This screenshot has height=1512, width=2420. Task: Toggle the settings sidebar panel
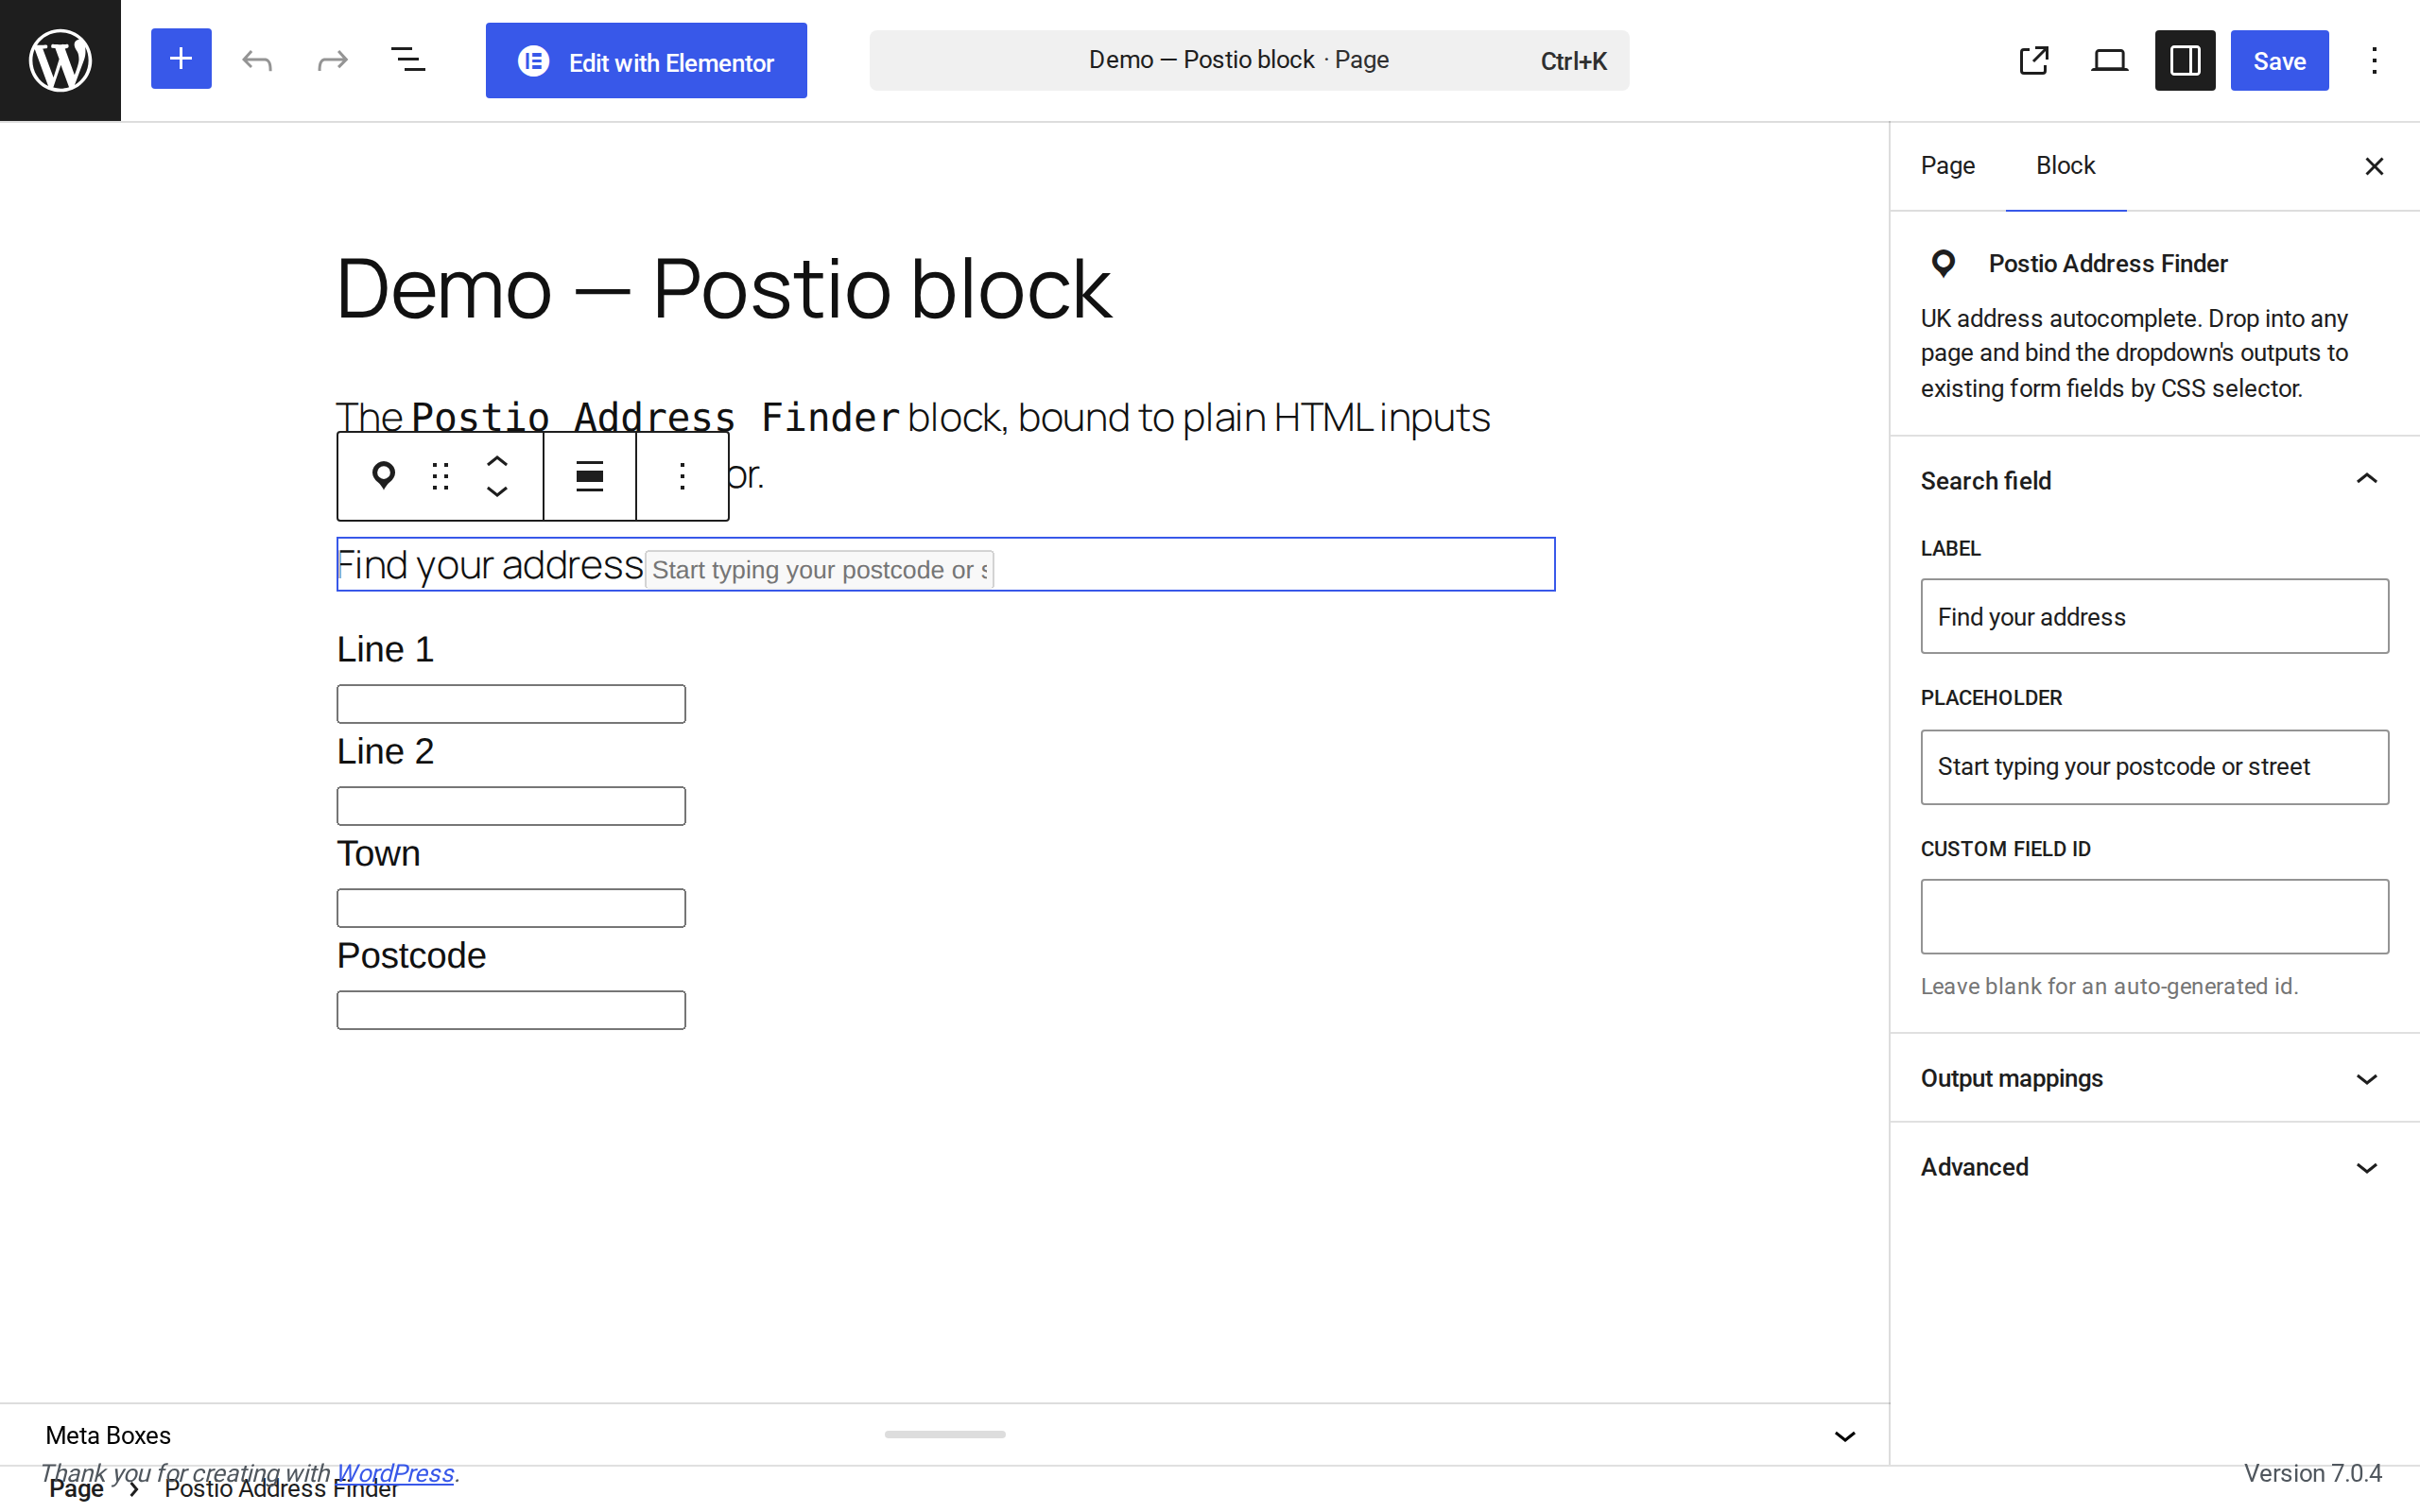pos(2185,60)
